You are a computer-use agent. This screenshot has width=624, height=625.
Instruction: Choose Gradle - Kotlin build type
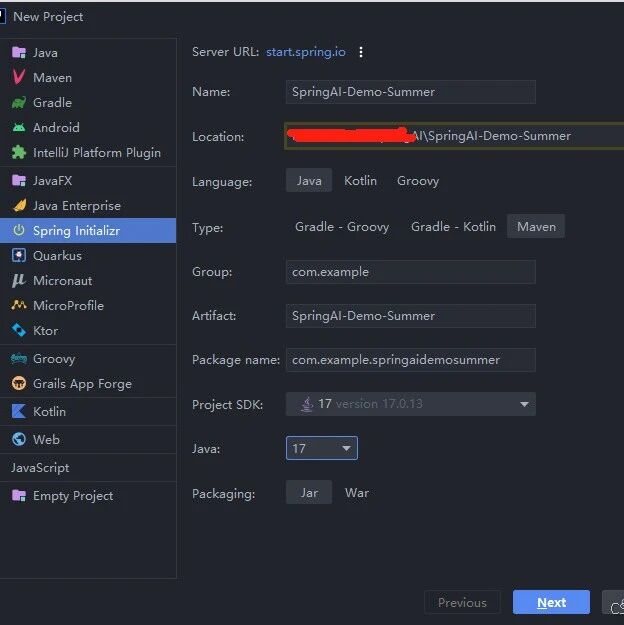tap(453, 227)
